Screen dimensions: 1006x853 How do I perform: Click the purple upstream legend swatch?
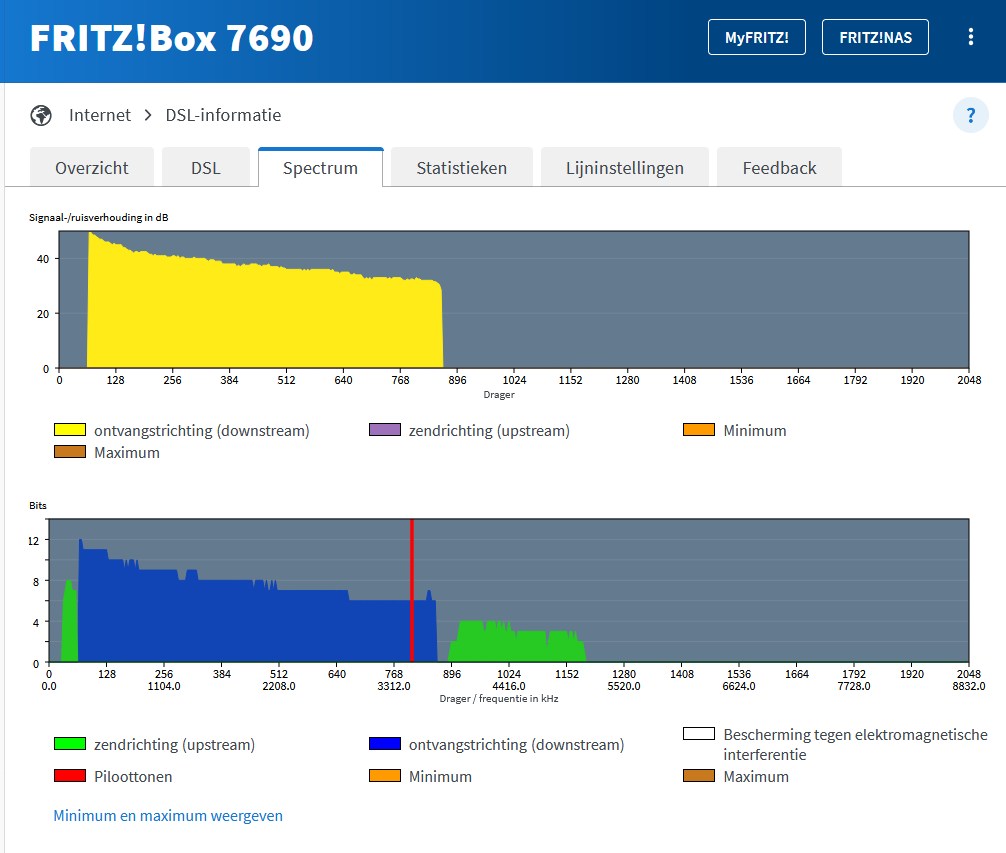(384, 430)
